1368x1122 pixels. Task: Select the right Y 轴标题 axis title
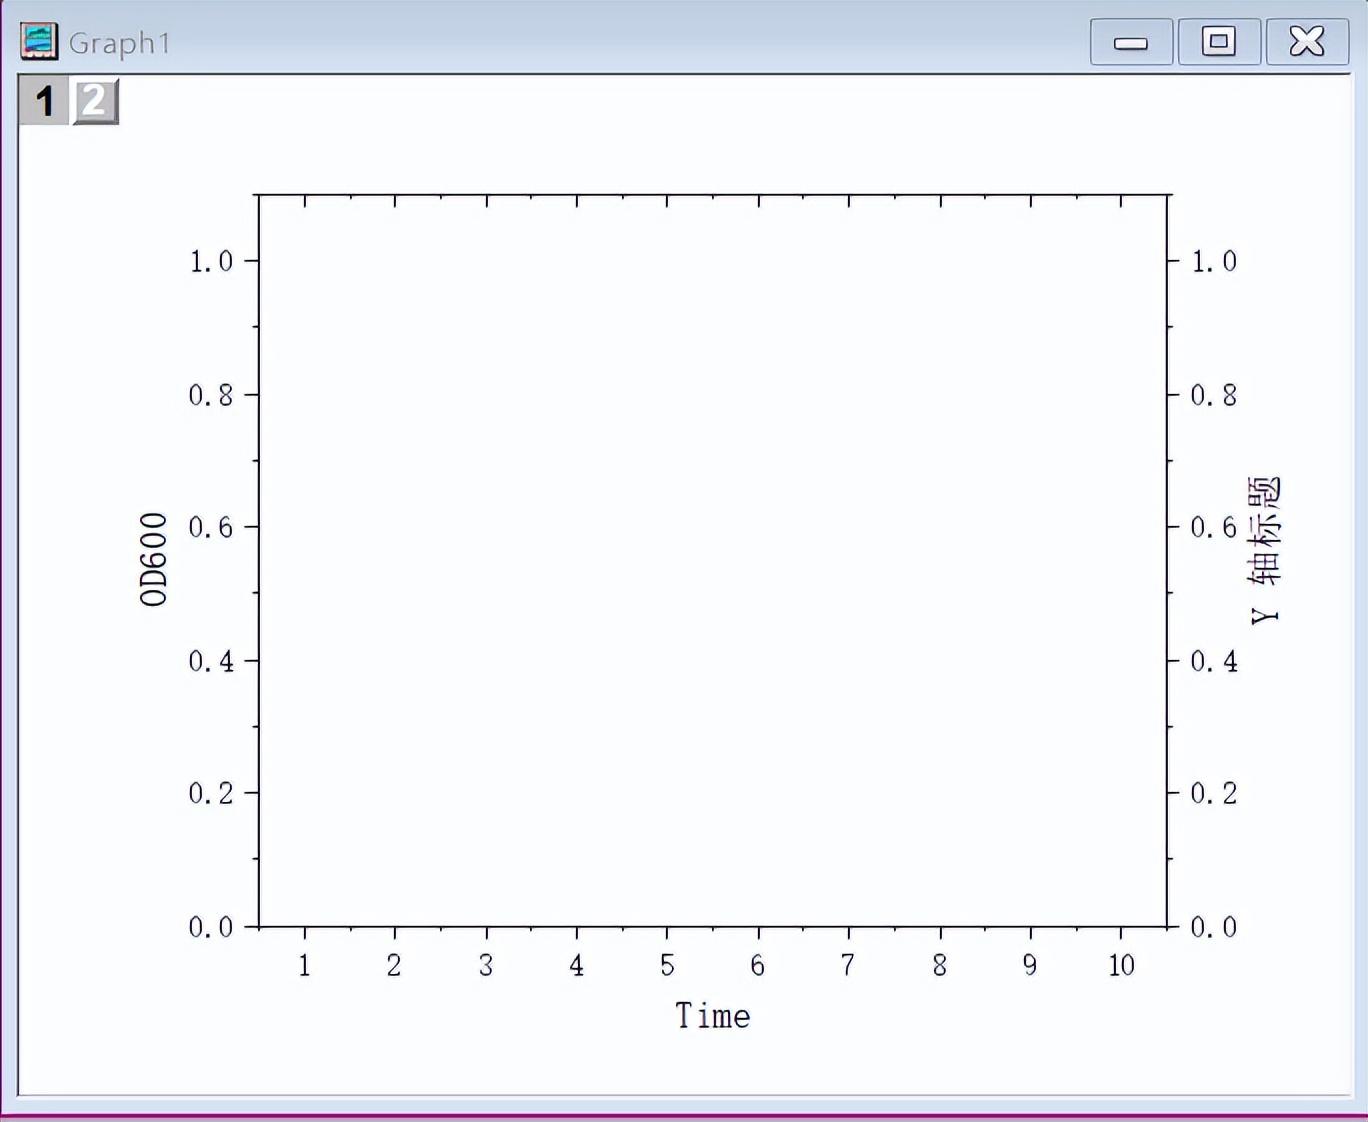coord(1264,550)
